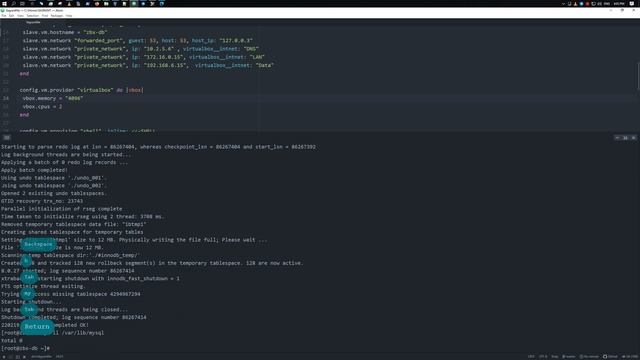The height and width of the screenshot is (360, 640).
Task: Open the Word icon in taskbar
Action: pos(88,3)
